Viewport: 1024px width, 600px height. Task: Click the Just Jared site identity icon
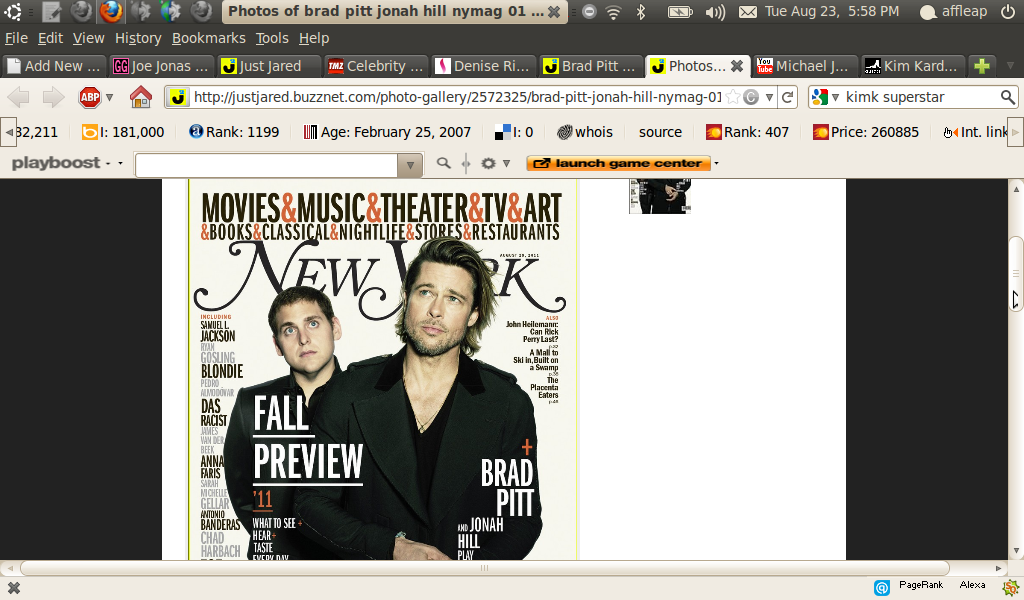point(178,97)
